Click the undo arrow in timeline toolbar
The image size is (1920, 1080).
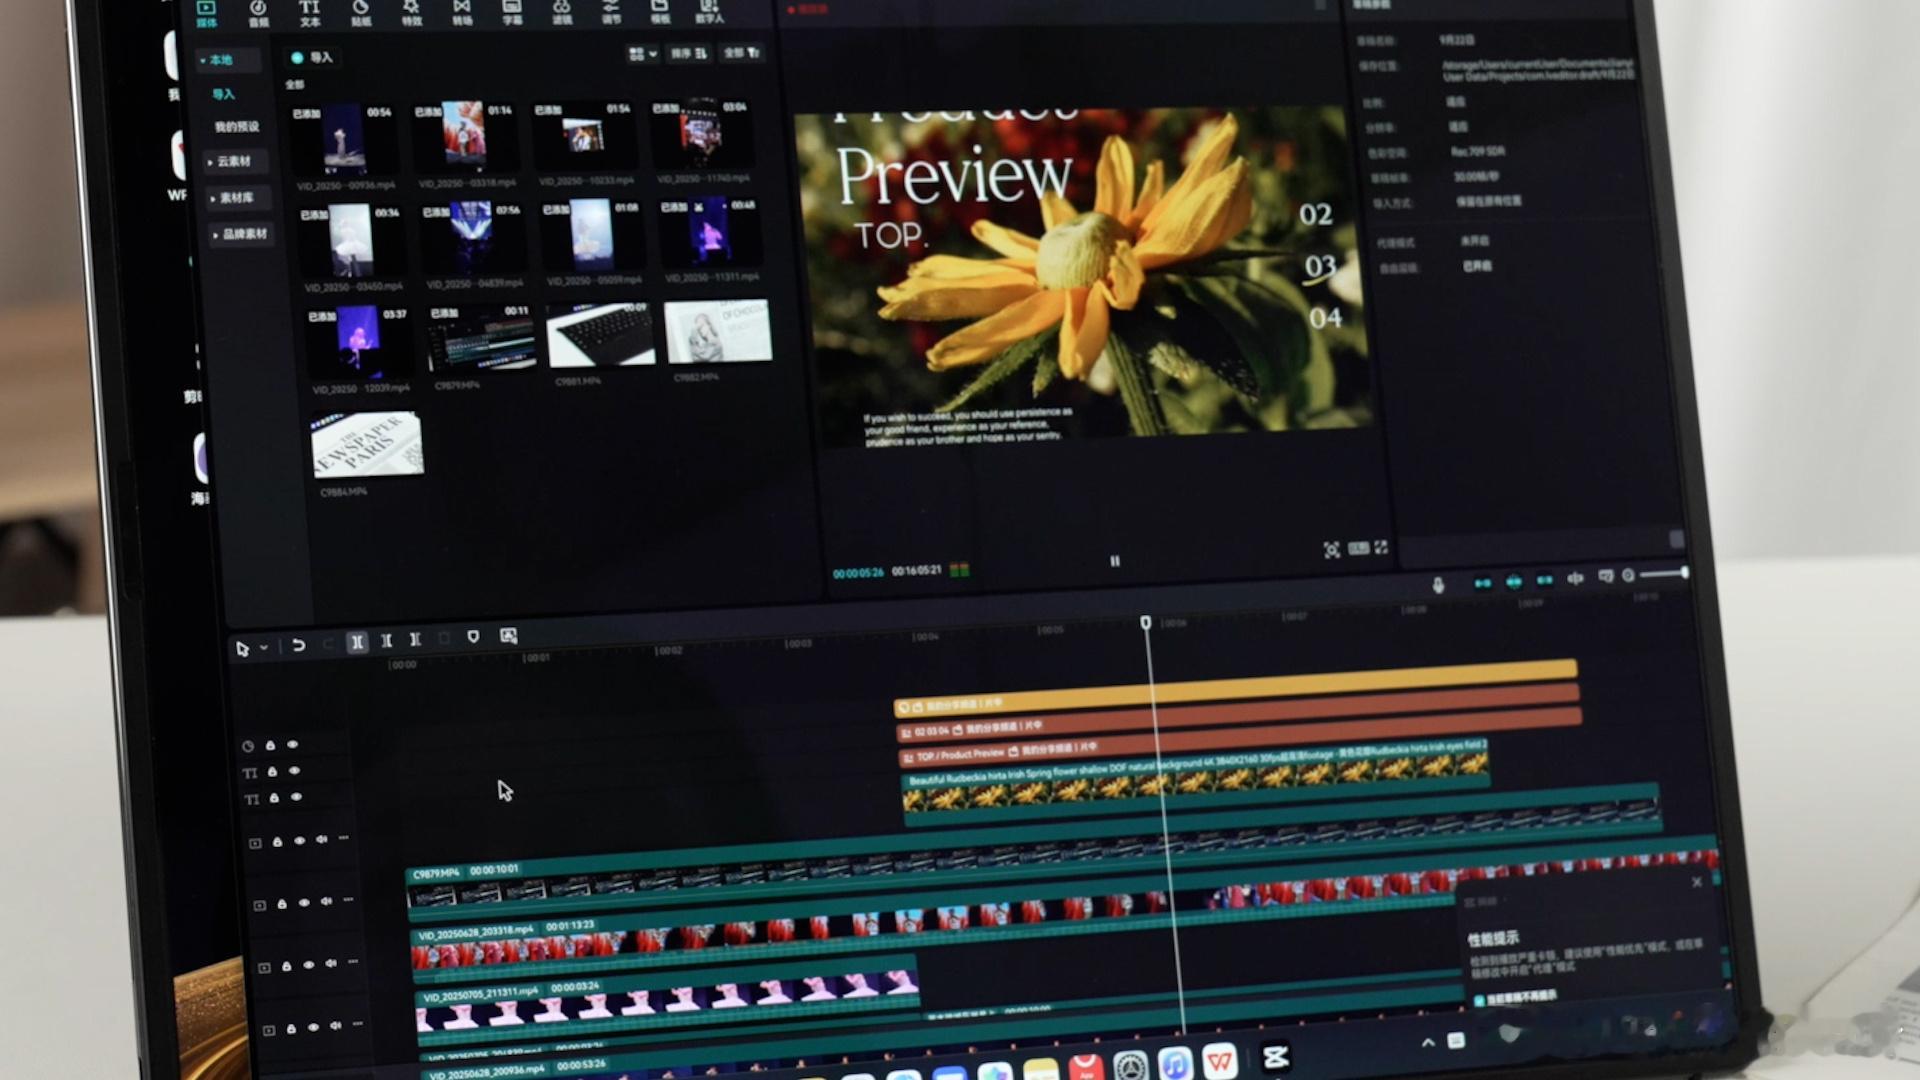pyautogui.click(x=298, y=645)
